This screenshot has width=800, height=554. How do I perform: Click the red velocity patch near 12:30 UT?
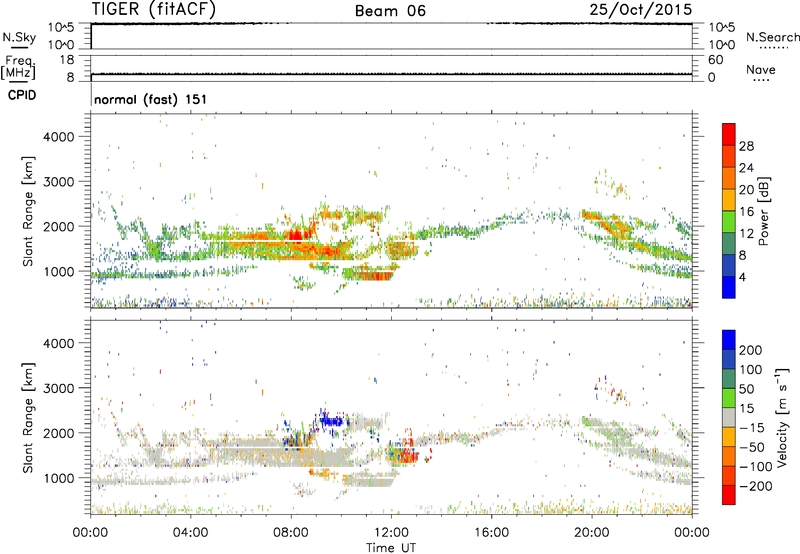408,454
